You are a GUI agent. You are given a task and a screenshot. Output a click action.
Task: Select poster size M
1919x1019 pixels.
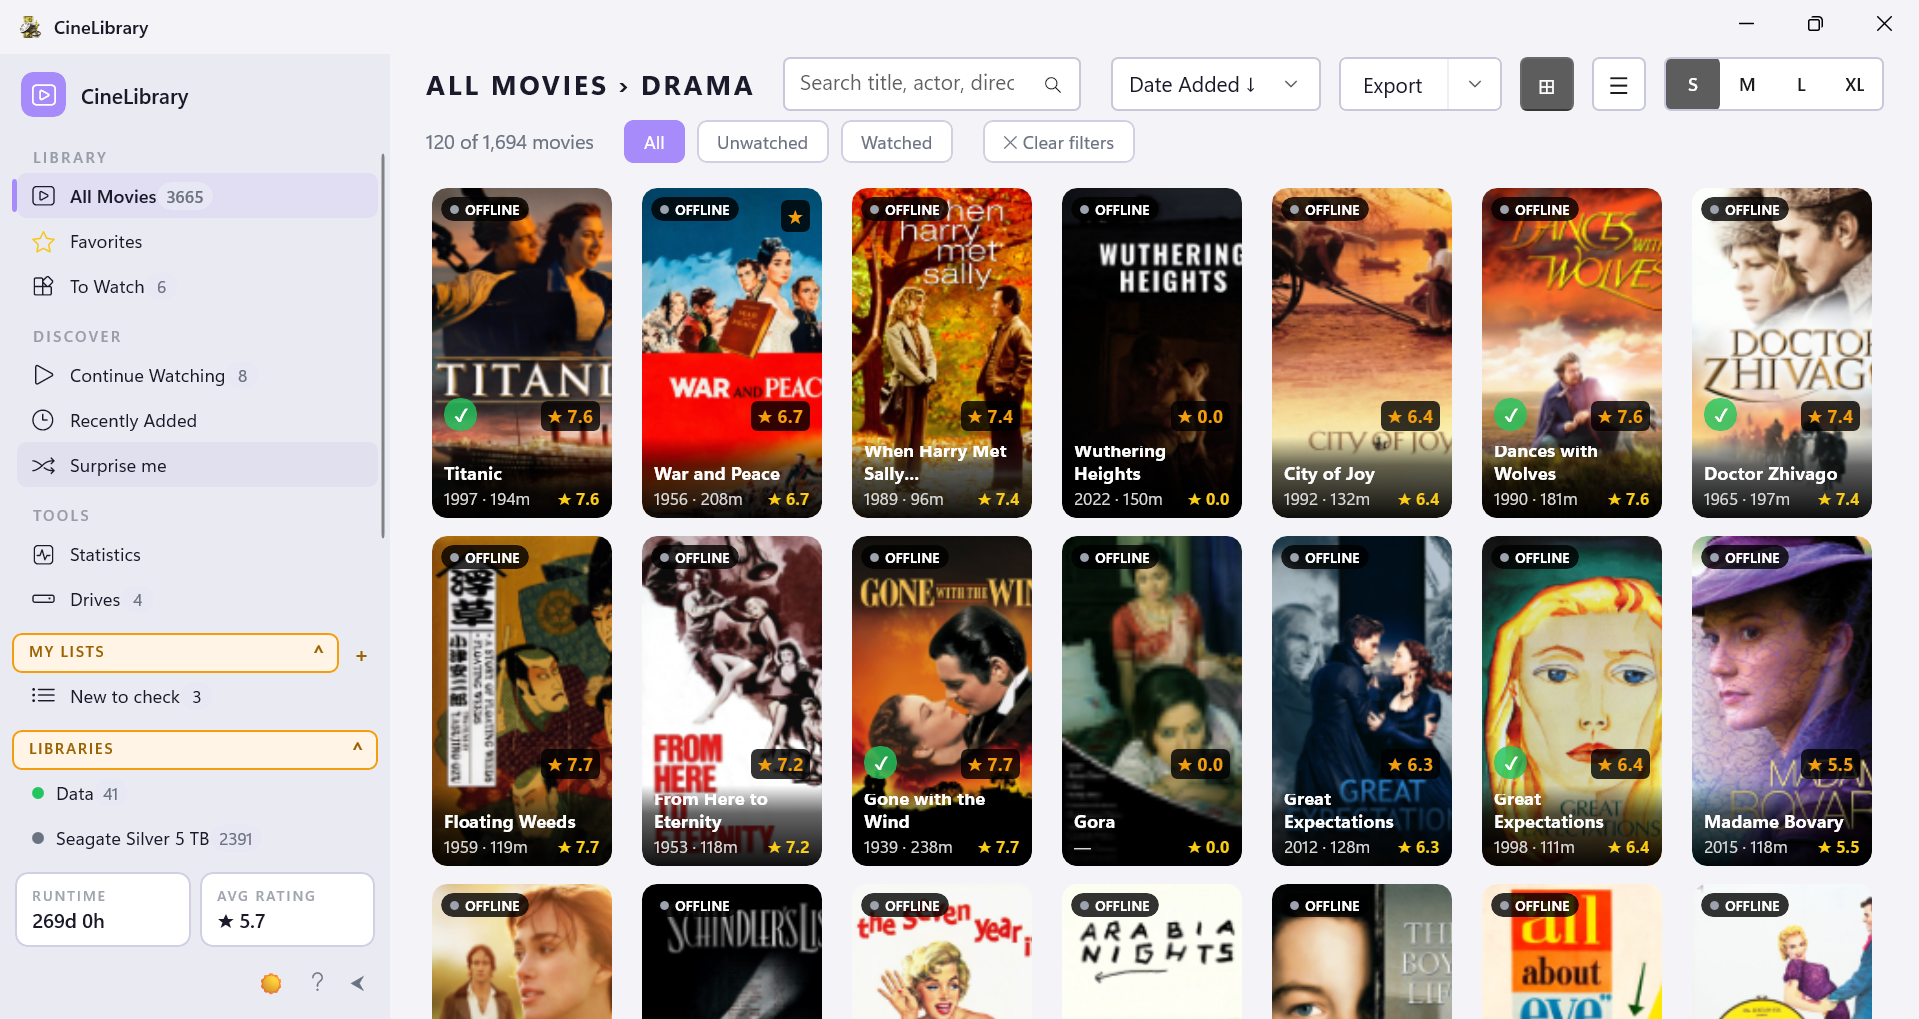point(1747,85)
